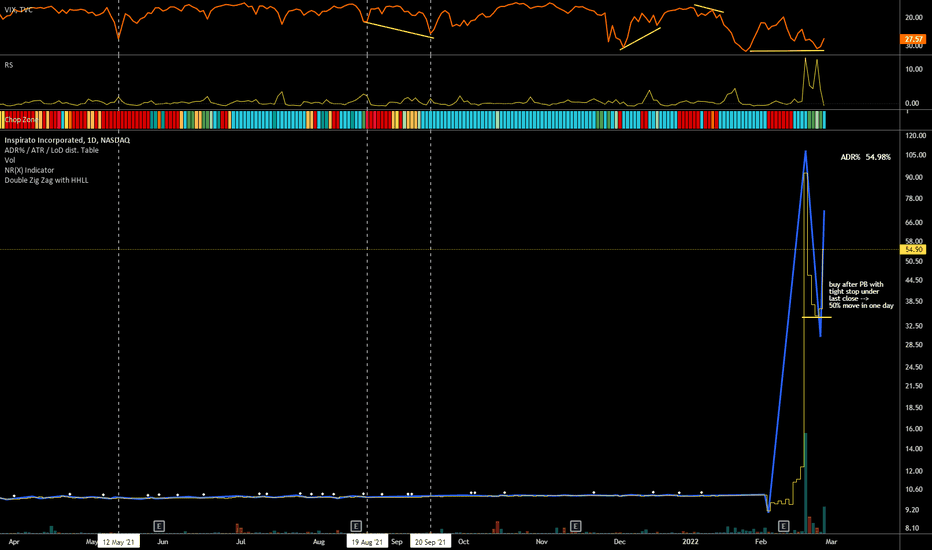Click the 20 Sep '21 date label

point(430,542)
